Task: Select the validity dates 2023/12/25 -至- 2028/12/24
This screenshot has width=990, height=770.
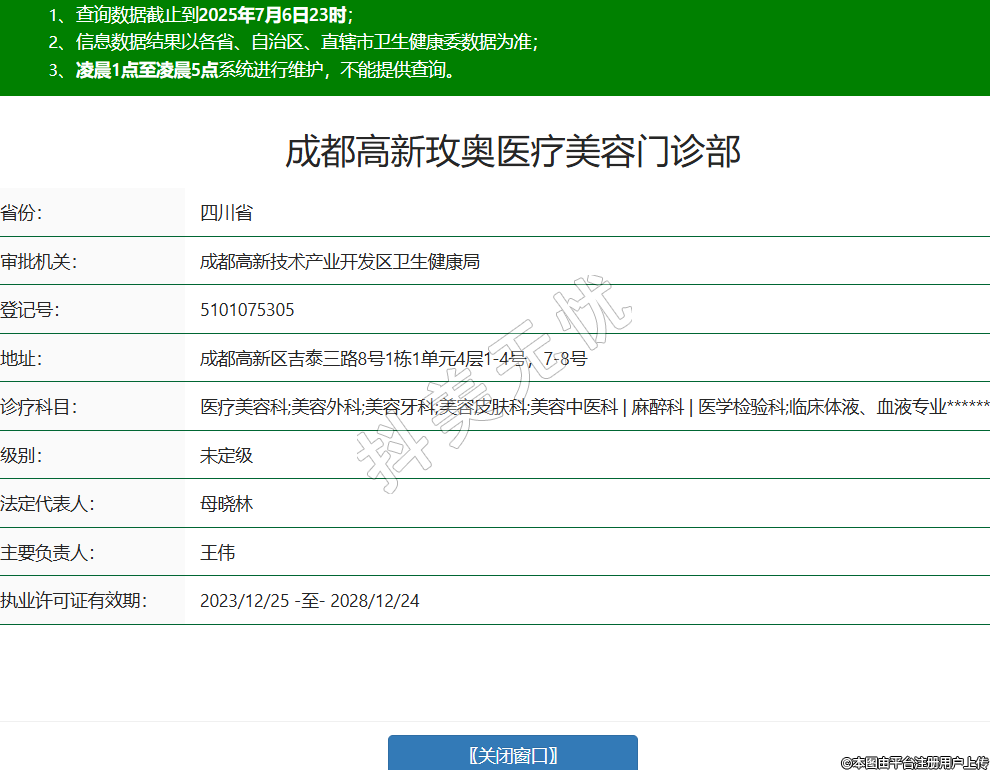Action: (x=310, y=601)
